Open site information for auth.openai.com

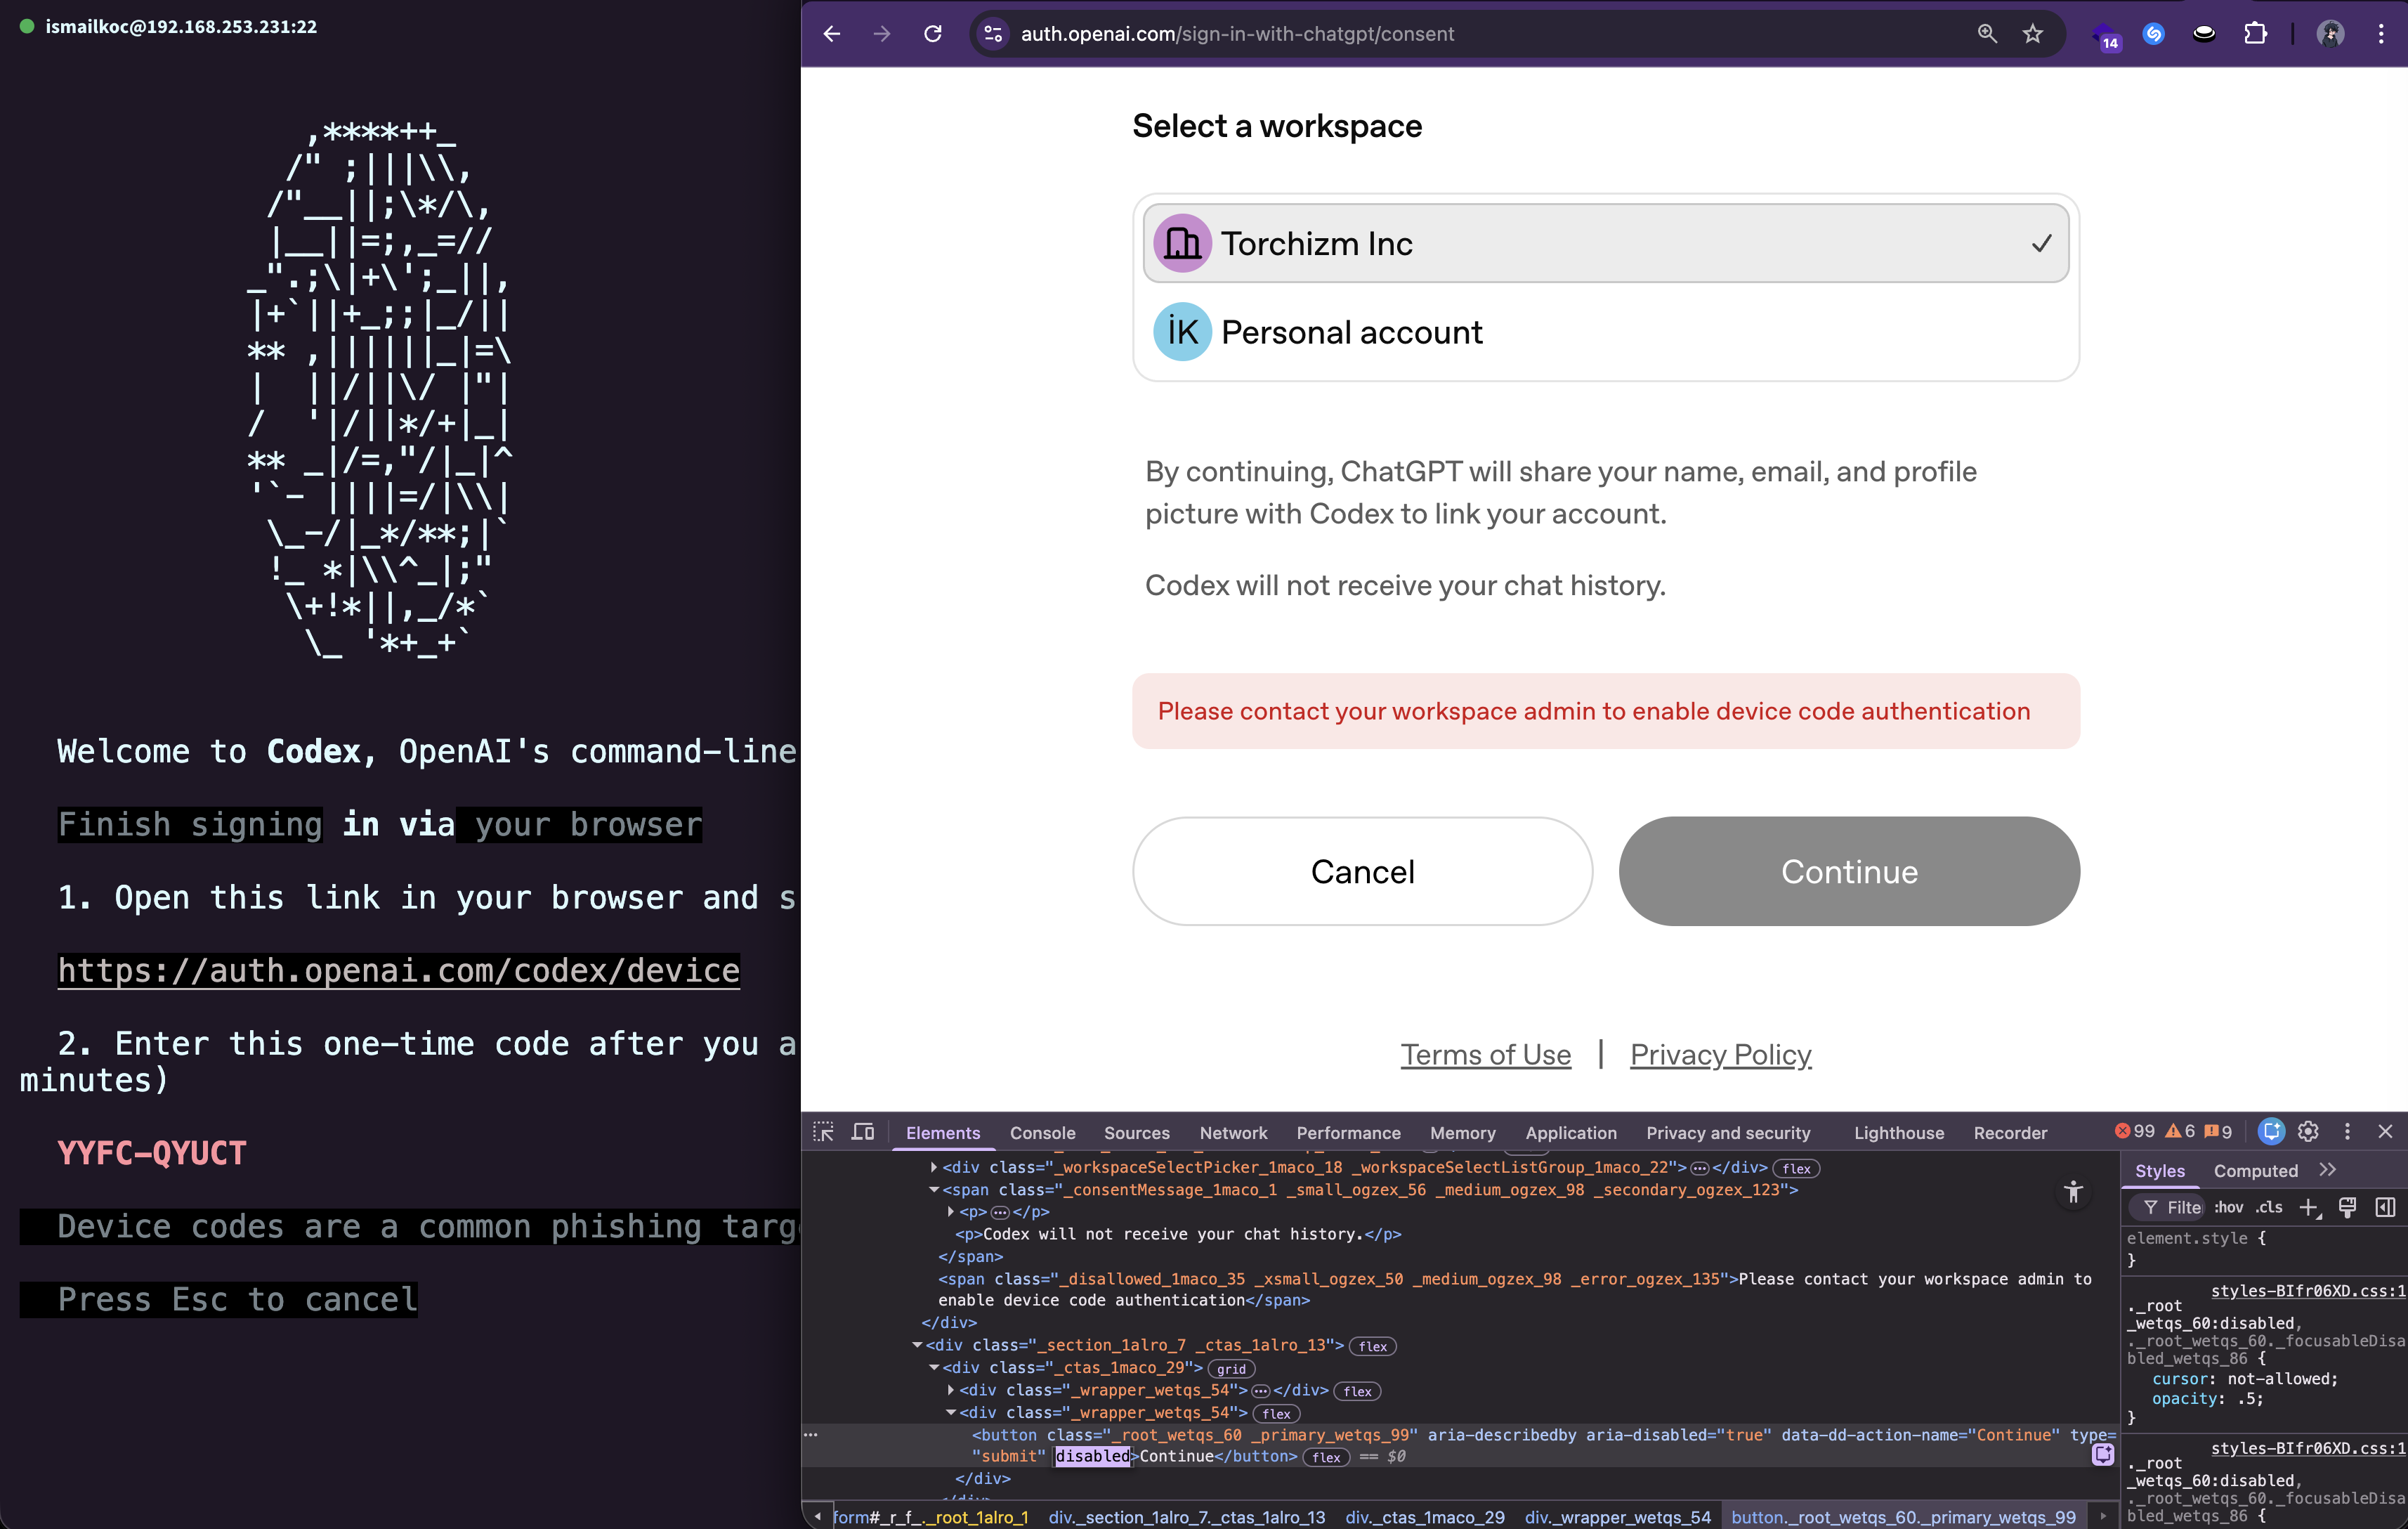tap(993, 34)
